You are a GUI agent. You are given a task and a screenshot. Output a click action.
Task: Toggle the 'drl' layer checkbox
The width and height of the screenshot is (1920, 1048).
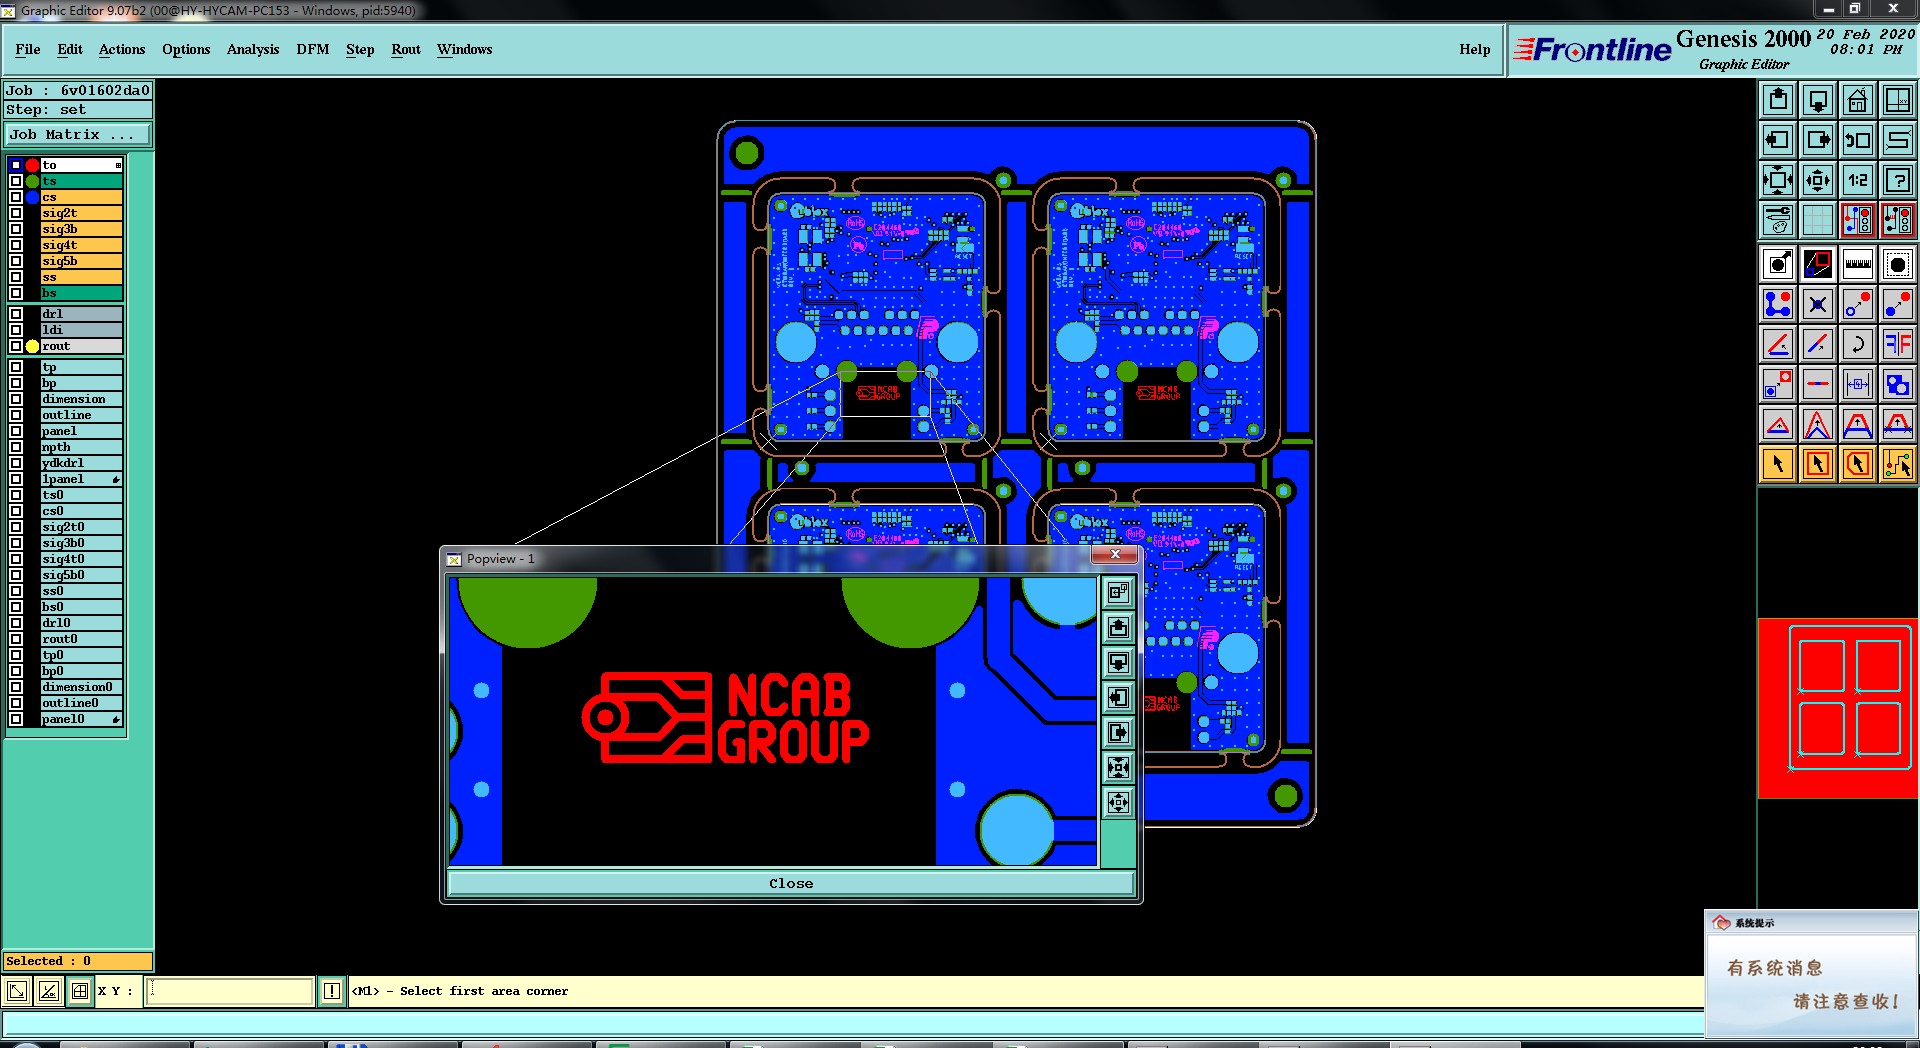pos(16,314)
